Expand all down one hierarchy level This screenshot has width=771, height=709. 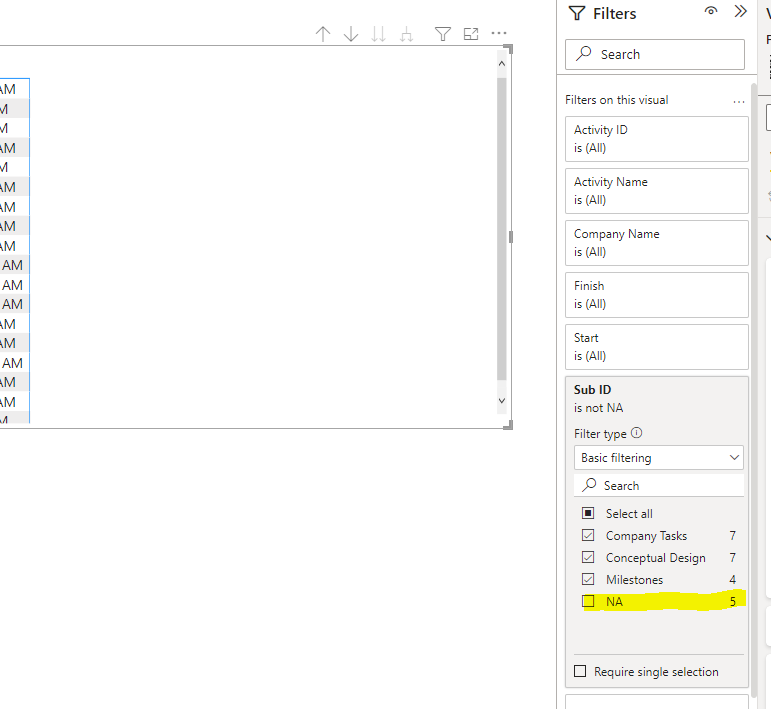pyautogui.click(x=406, y=34)
